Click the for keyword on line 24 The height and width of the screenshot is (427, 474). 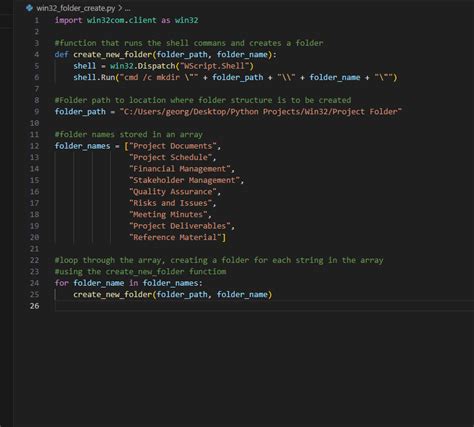62,283
